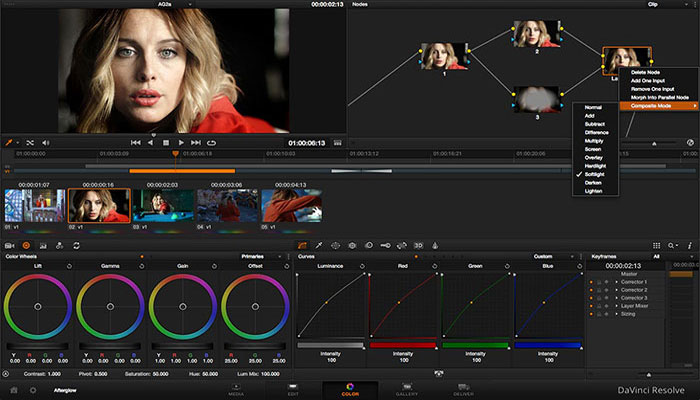Play the clip forward
The image size is (700, 400).
[x=181, y=143]
